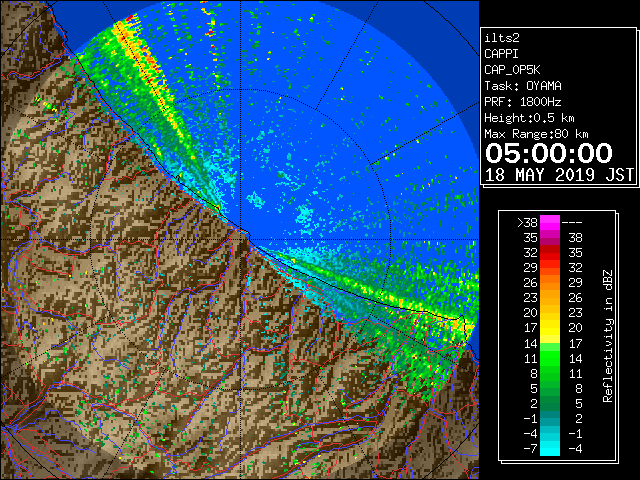The image size is (640, 480).
Task: Click the 'Reflectivity in dBZ' axis label
Action: coord(608,336)
